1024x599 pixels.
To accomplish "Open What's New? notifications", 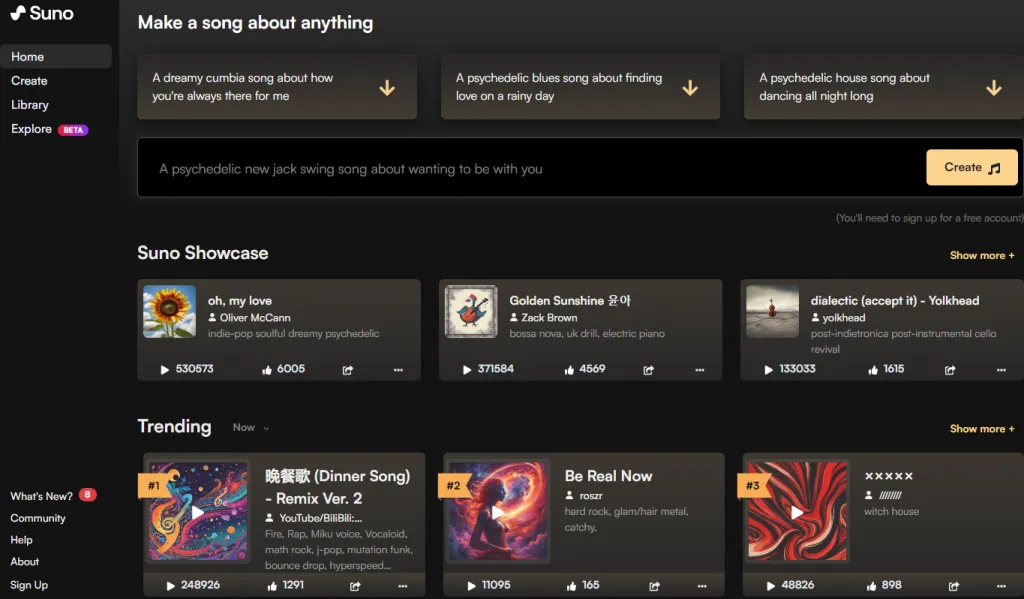I will tap(54, 496).
